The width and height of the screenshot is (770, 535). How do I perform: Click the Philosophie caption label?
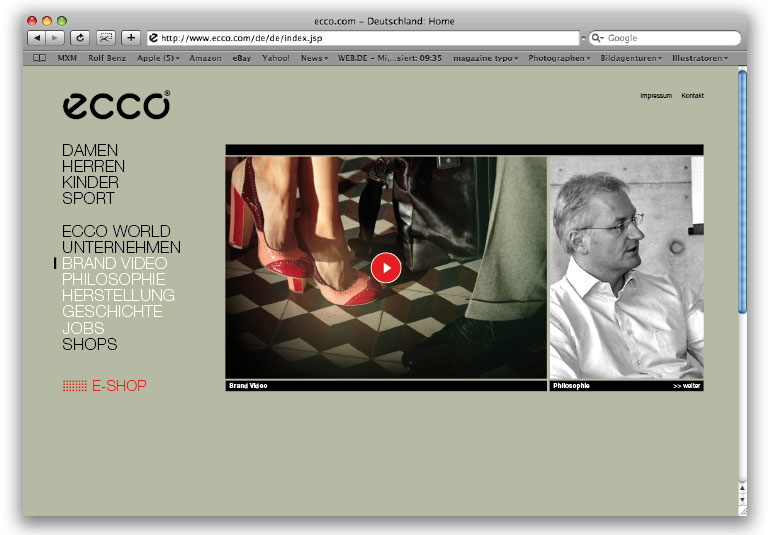(x=571, y=386)
